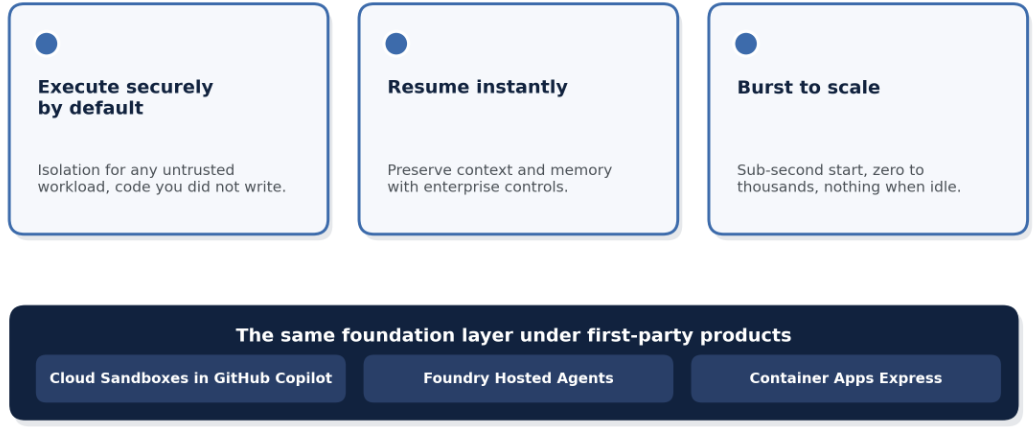The image size is (1033, 427).
Task: Click the text about isolating untrusted workloads
Action: pyautogui.click(x=161, y=179)
